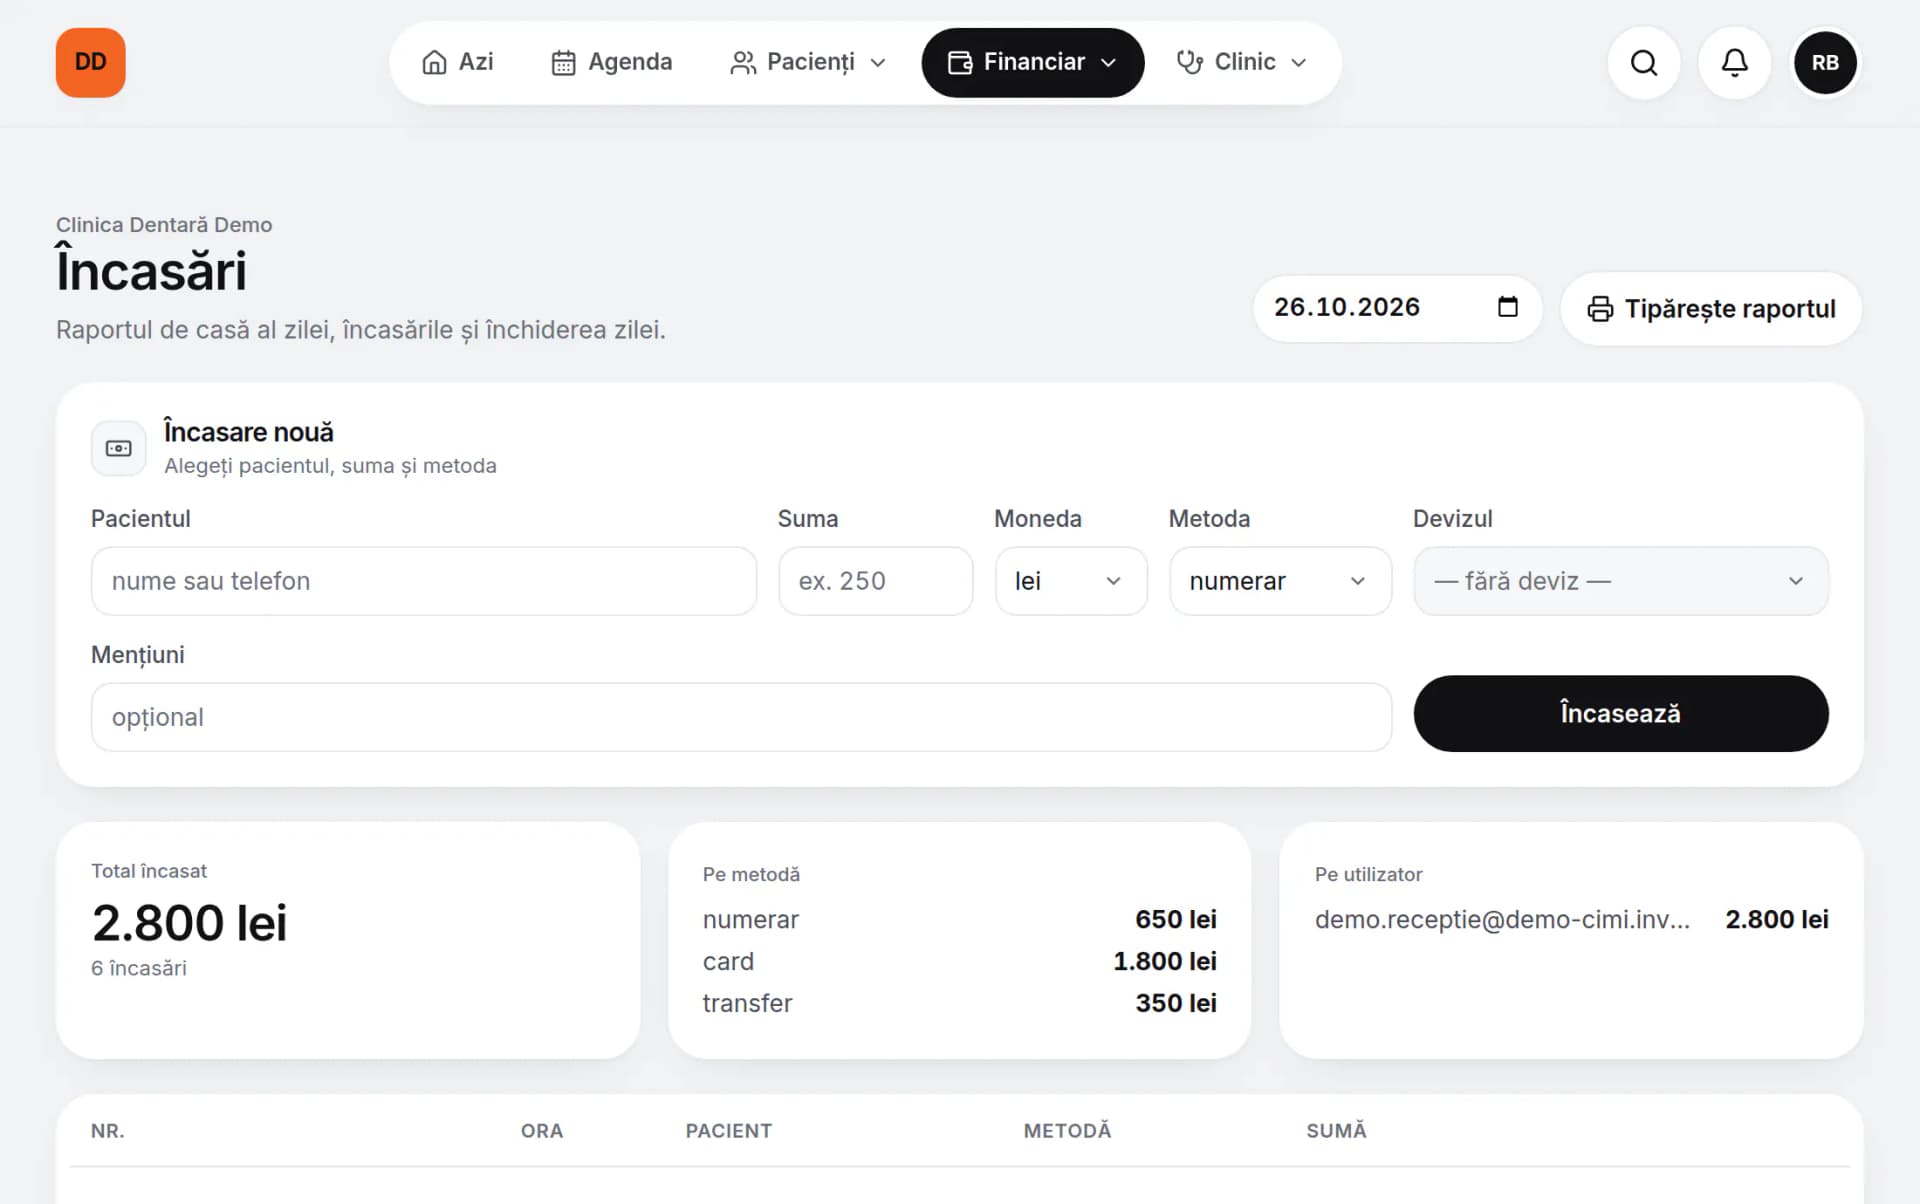Click the home icon next to Azi

[434, 62]
